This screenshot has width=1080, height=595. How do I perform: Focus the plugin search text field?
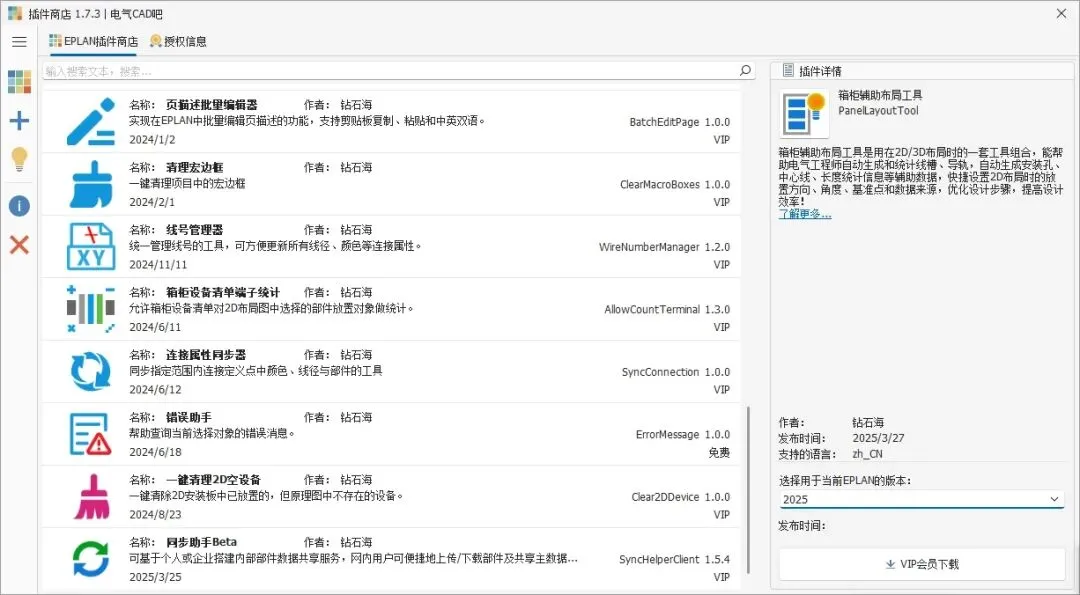[389, 71]
